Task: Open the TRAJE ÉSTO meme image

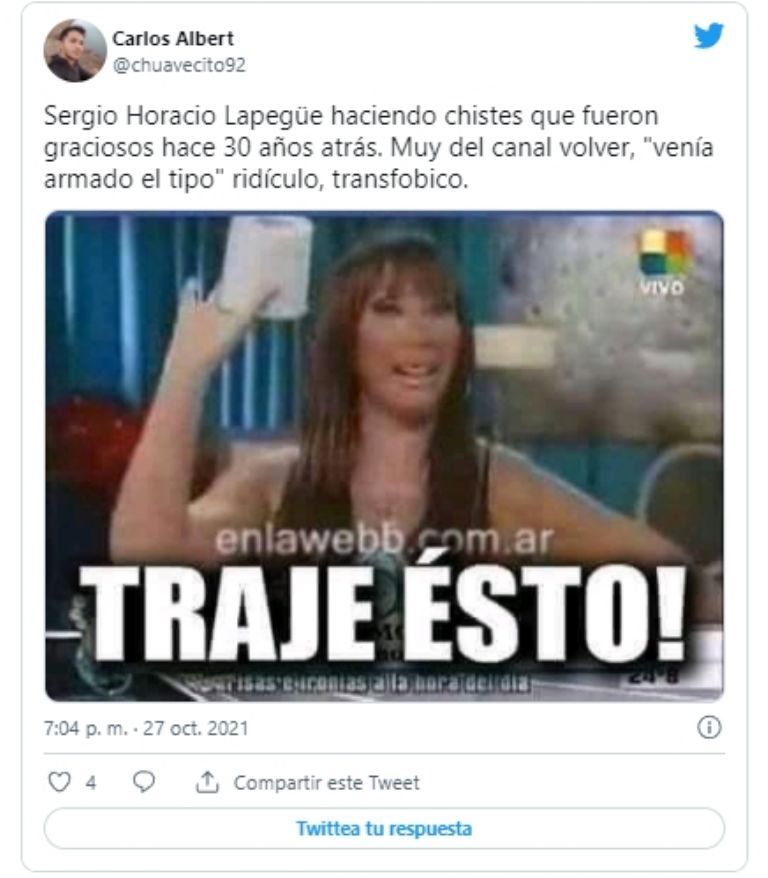Action: [384, 456]
